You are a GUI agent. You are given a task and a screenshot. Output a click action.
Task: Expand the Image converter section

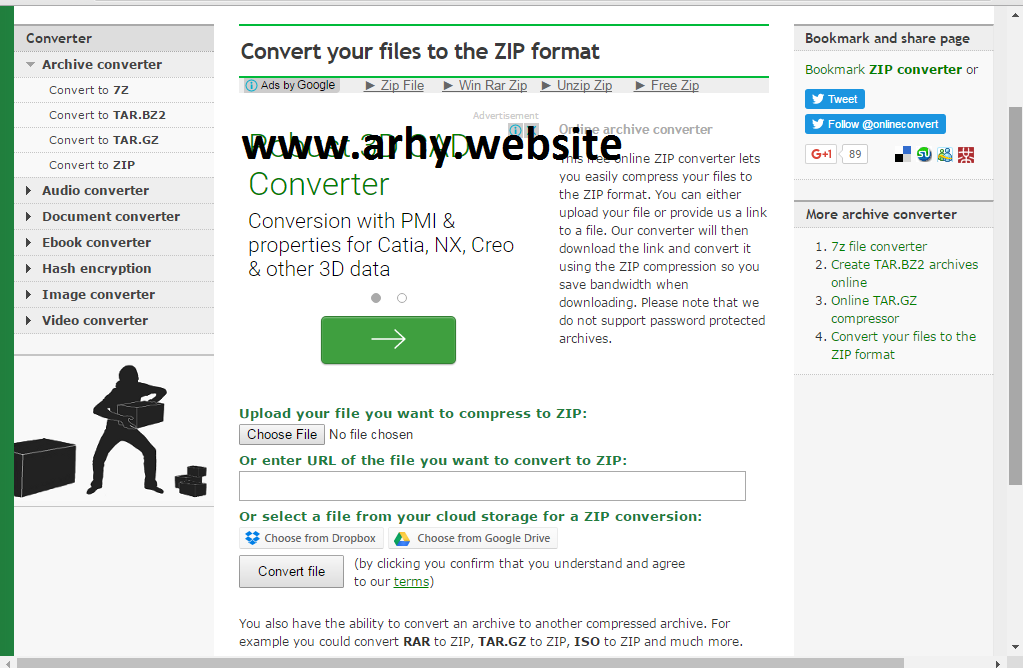(x=114, y=295)
